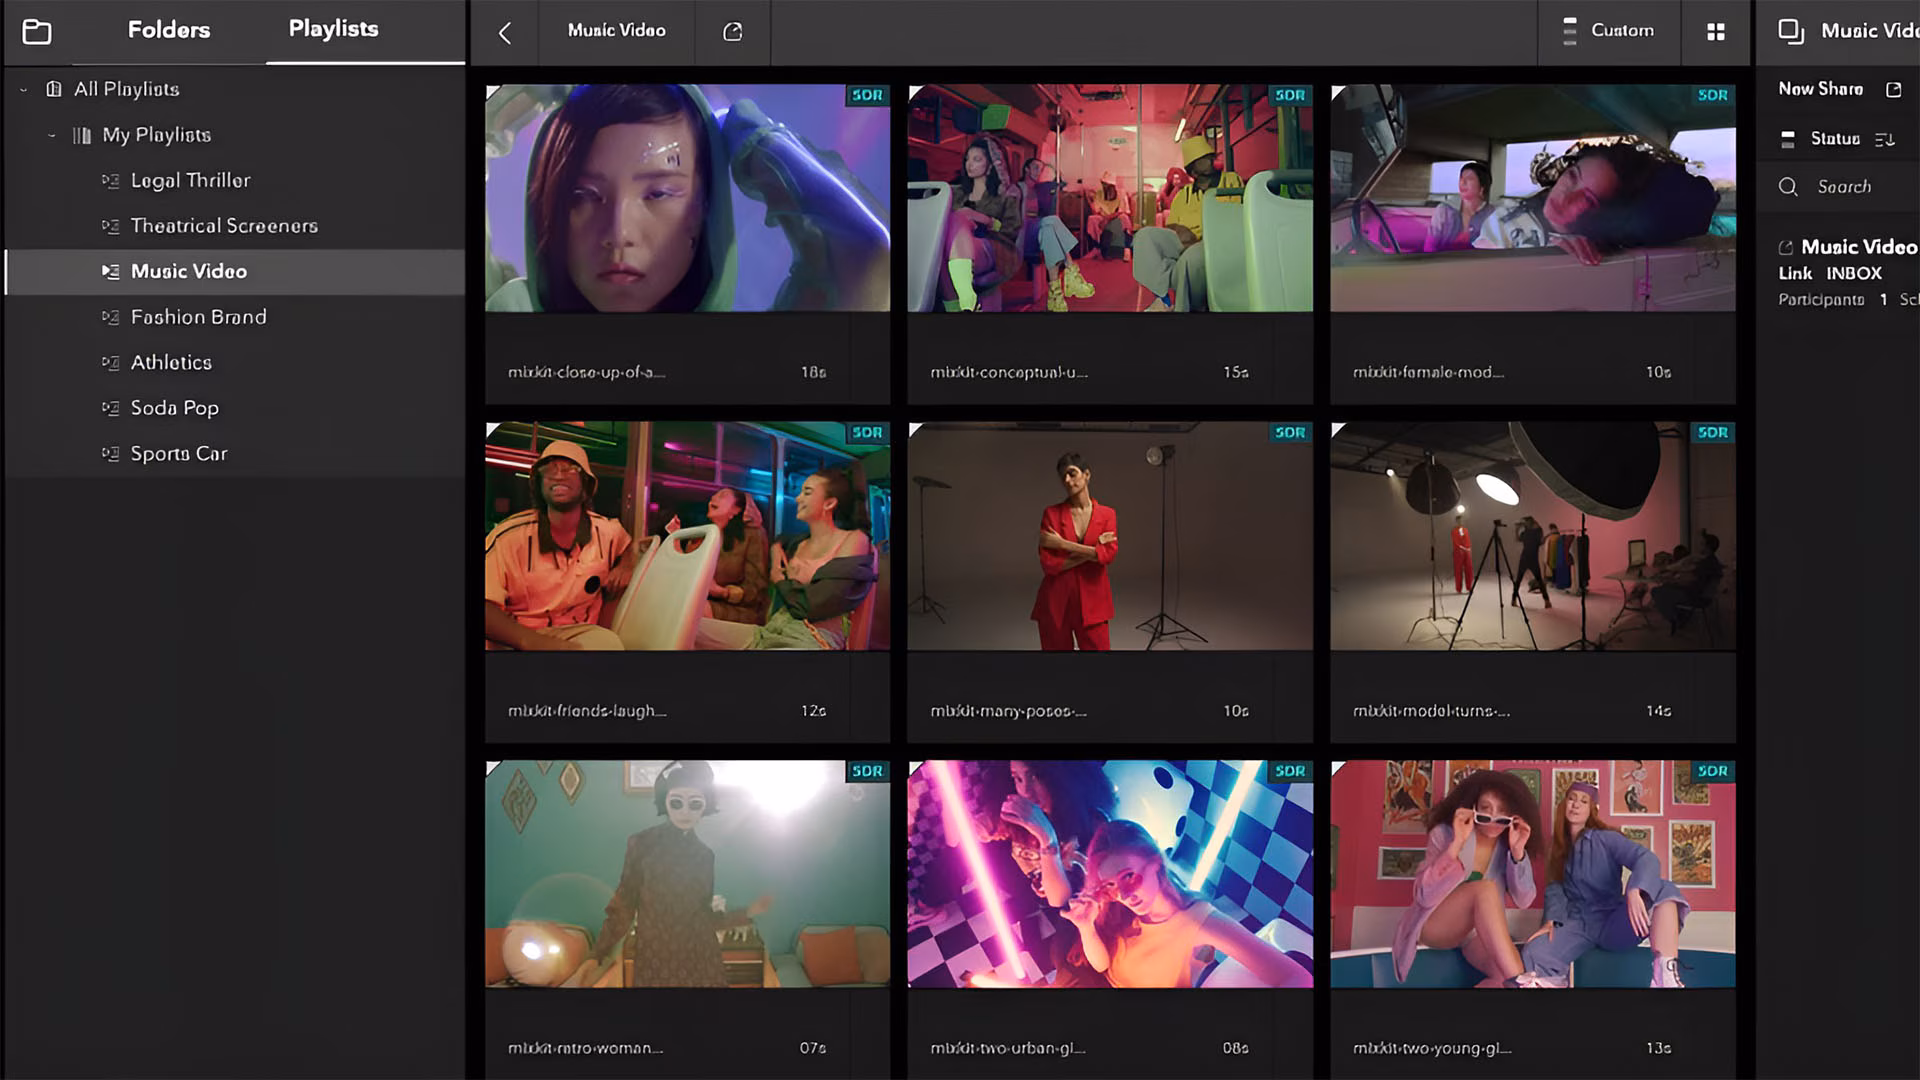Screen dimensions: 1920x1080
Task: Click the INBOX label in share panel
Action: click(1854, 274)
